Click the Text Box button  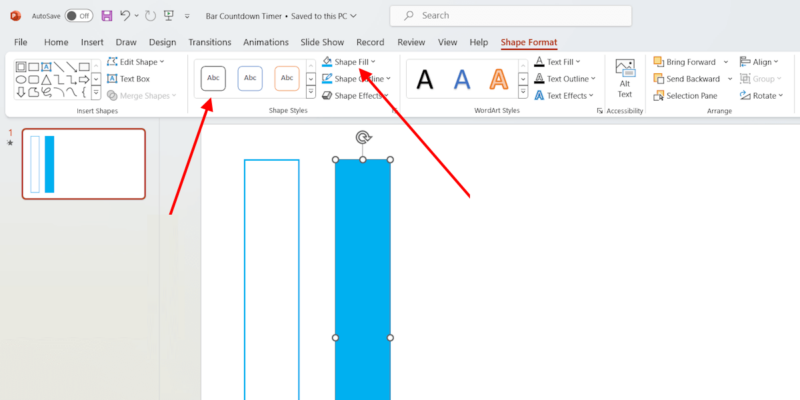(128, 79)
